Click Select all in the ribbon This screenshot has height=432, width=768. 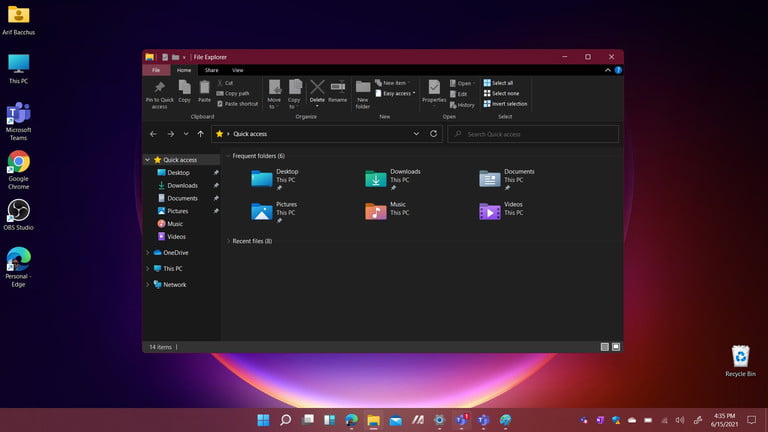tap(501, 83)
